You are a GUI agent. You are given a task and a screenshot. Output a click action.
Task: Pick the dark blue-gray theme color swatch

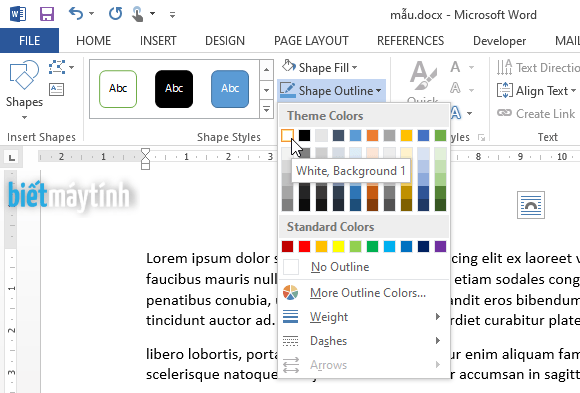pos(338,135)
